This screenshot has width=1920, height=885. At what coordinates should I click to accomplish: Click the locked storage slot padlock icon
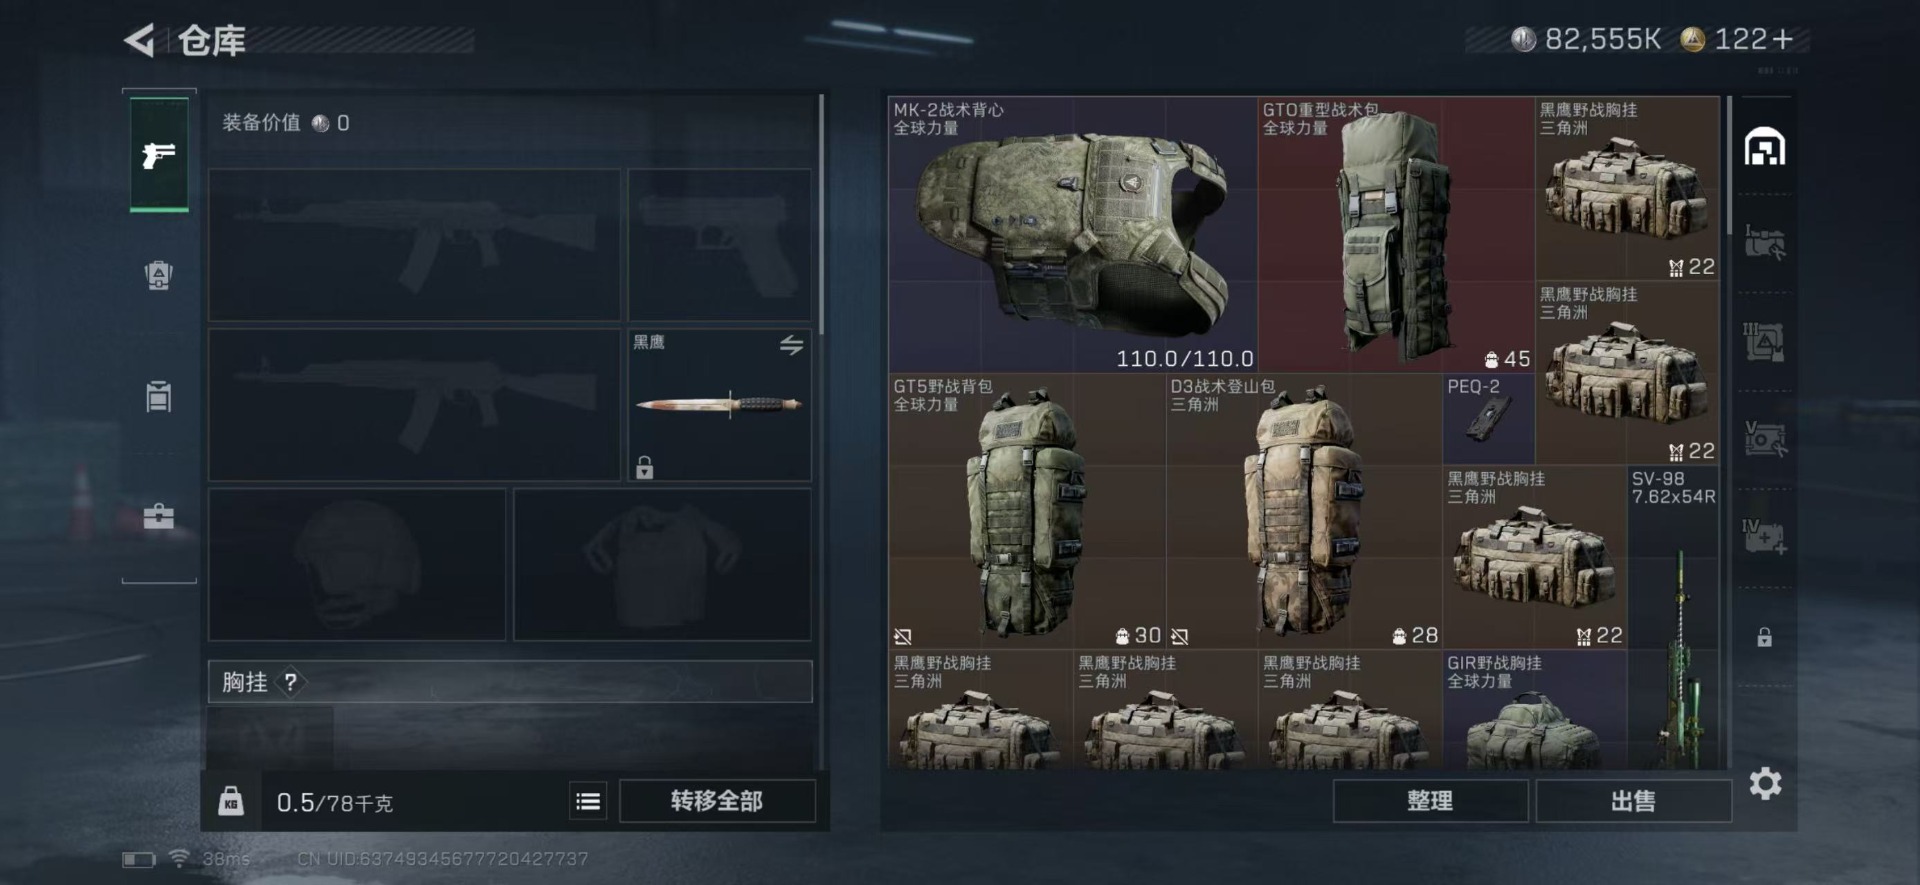coord(1765,637)
